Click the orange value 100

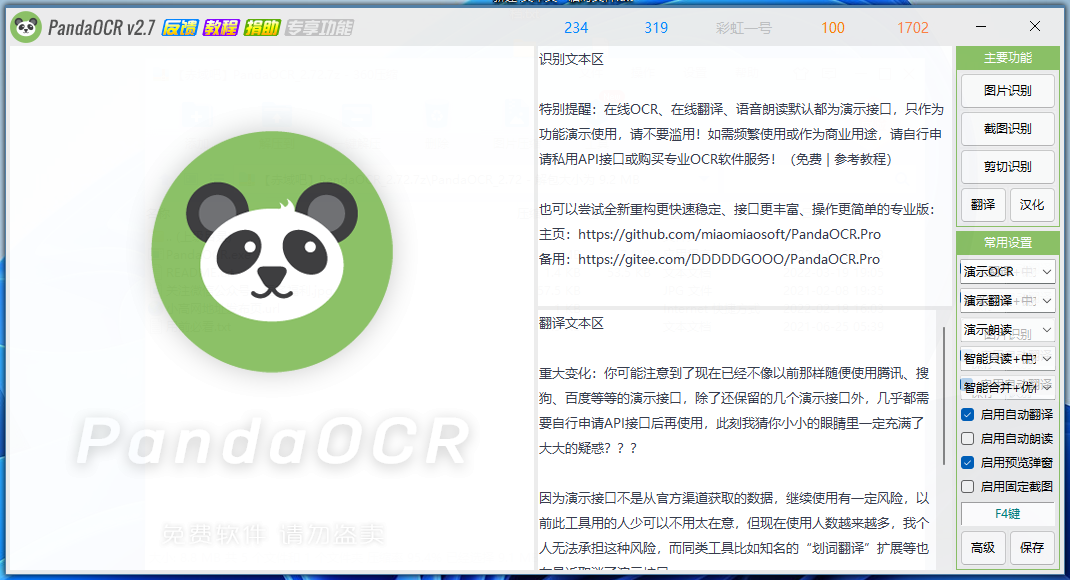(x=833, y=28)
